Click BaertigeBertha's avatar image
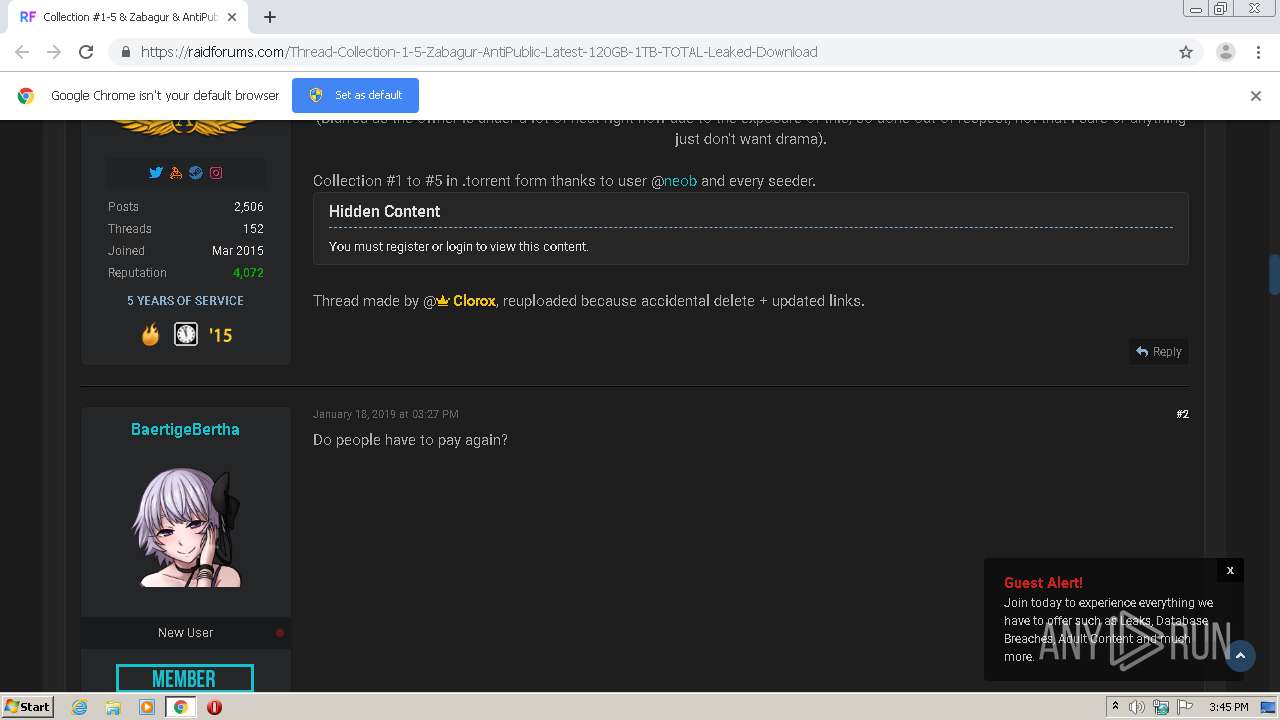Image resolution: width=1280 pixels, height=720 pixels. [x=186, y=528]
